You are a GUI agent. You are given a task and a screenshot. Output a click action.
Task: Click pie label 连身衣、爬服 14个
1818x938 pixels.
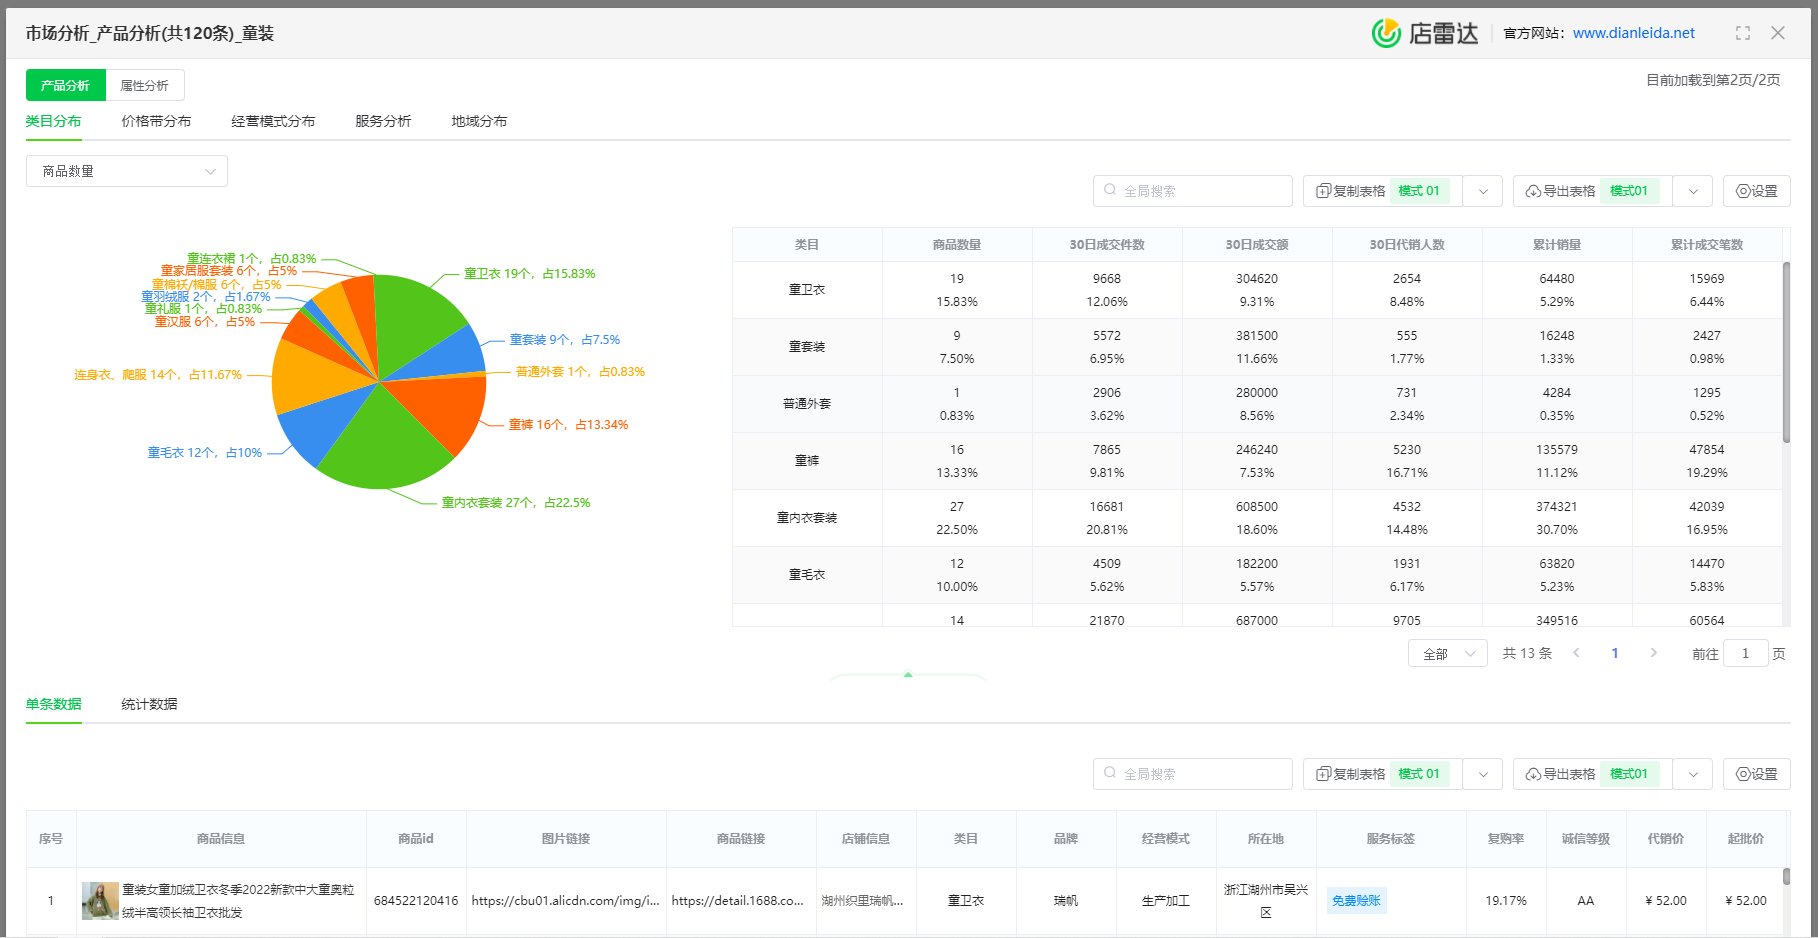158,375
